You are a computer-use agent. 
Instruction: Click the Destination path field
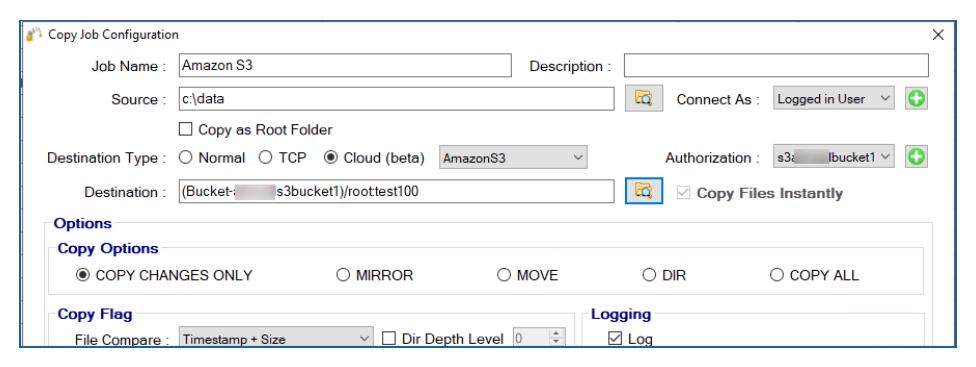click(396, 192)
